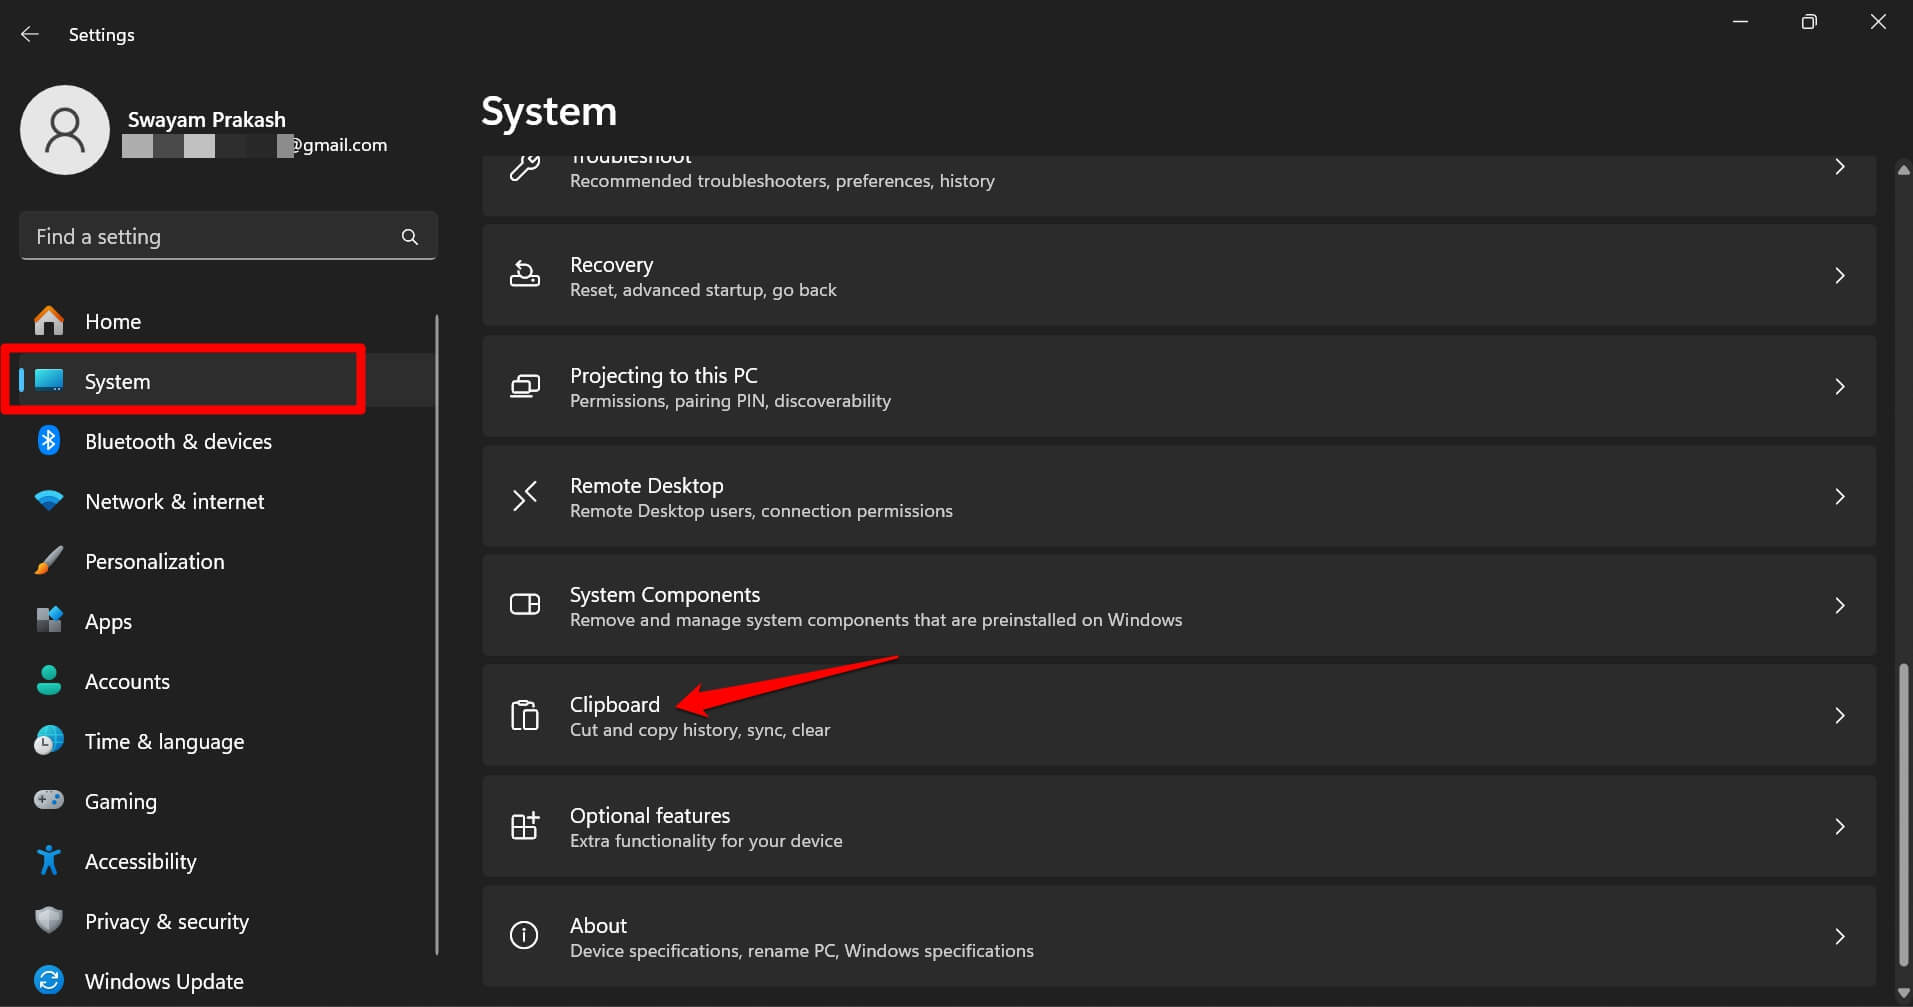Select System in the navigation pane
Image resolution: width=1913 pixels, height=1007 pixels.
117,381
